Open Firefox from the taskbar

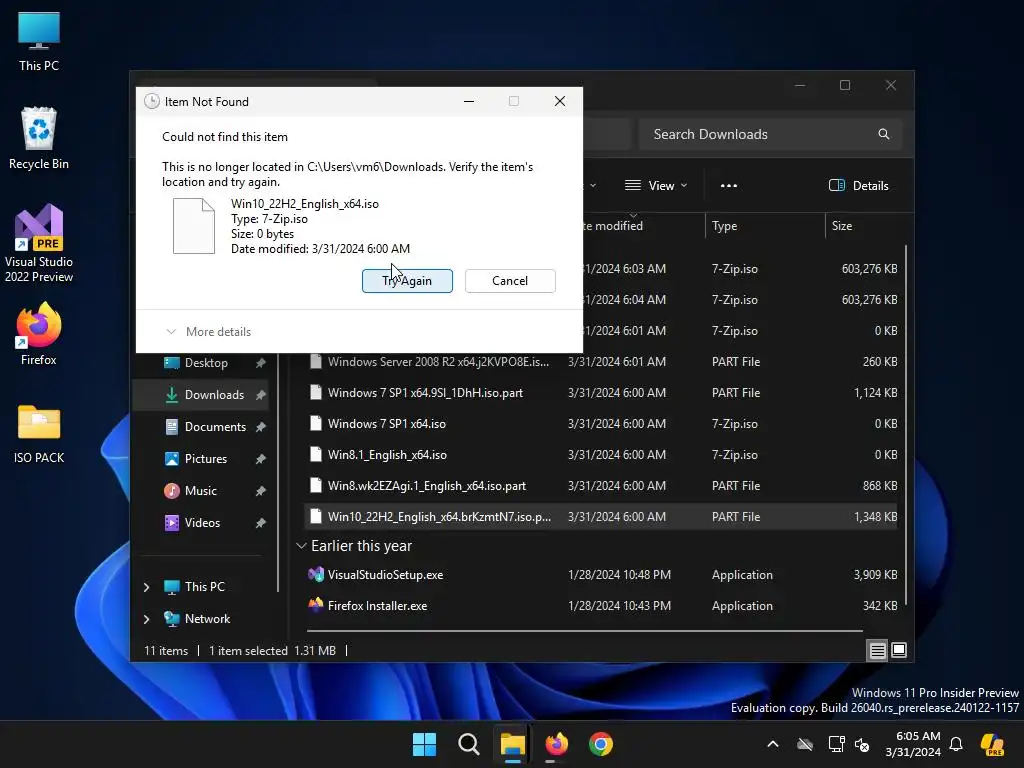556,744
